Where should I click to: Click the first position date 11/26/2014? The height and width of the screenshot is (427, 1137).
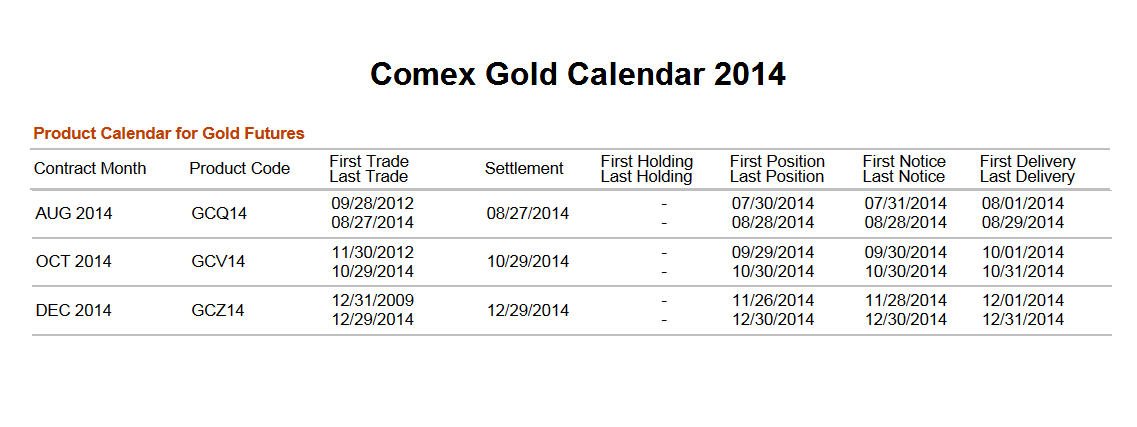(773, 300)
